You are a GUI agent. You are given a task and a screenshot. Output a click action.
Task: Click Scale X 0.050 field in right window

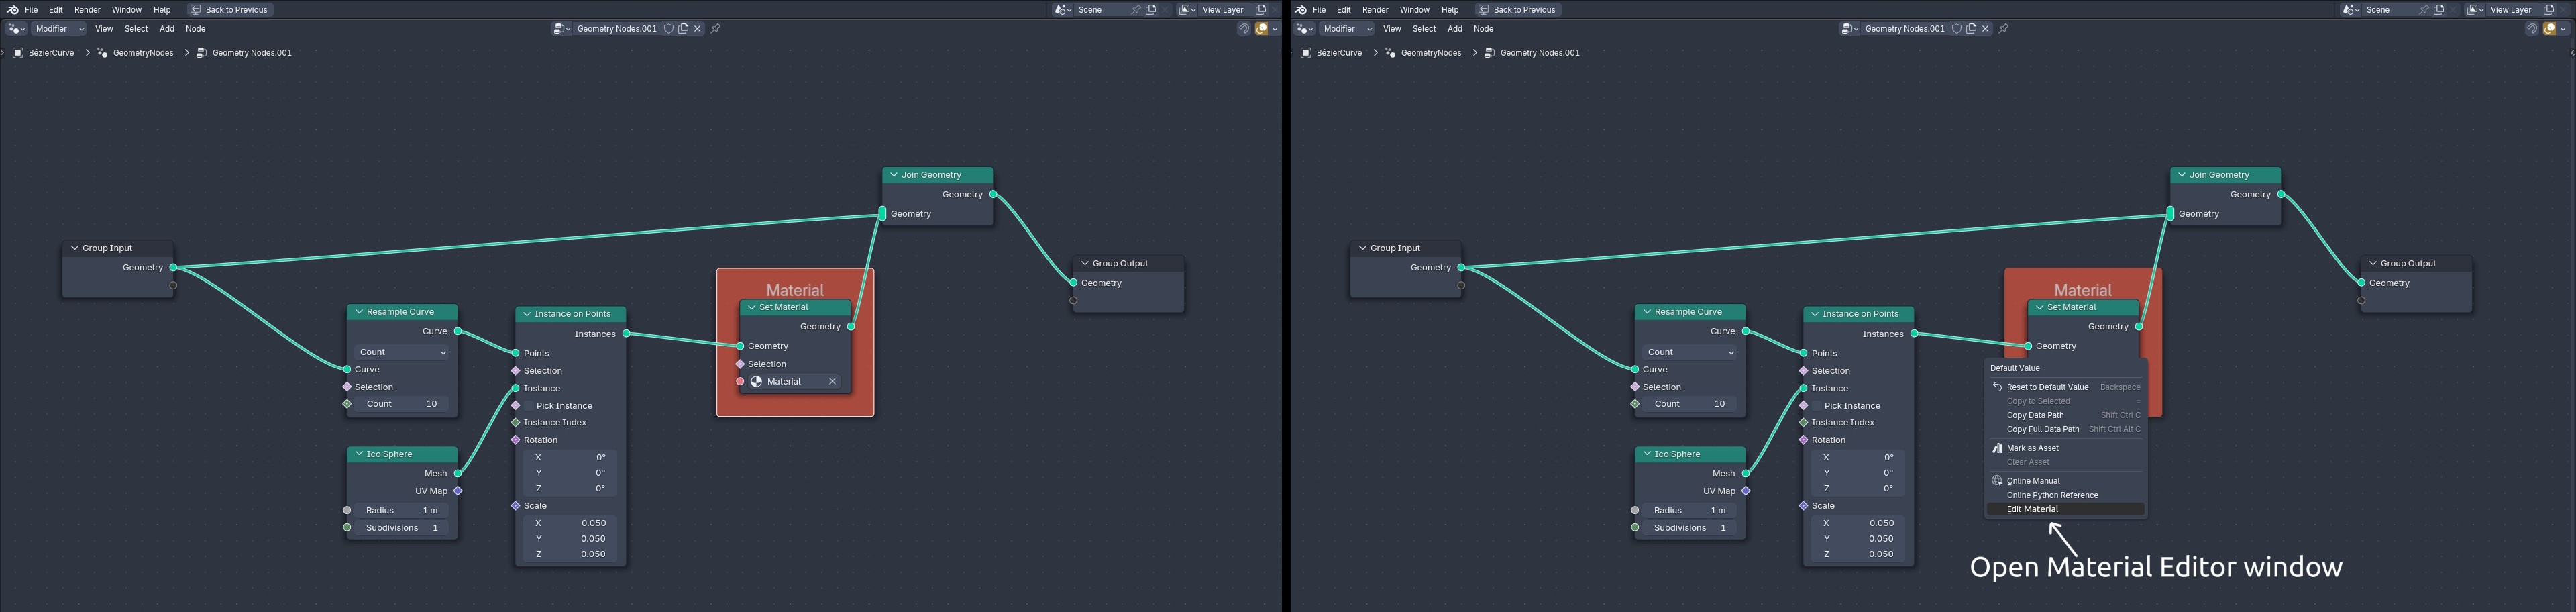point(1858,523)
